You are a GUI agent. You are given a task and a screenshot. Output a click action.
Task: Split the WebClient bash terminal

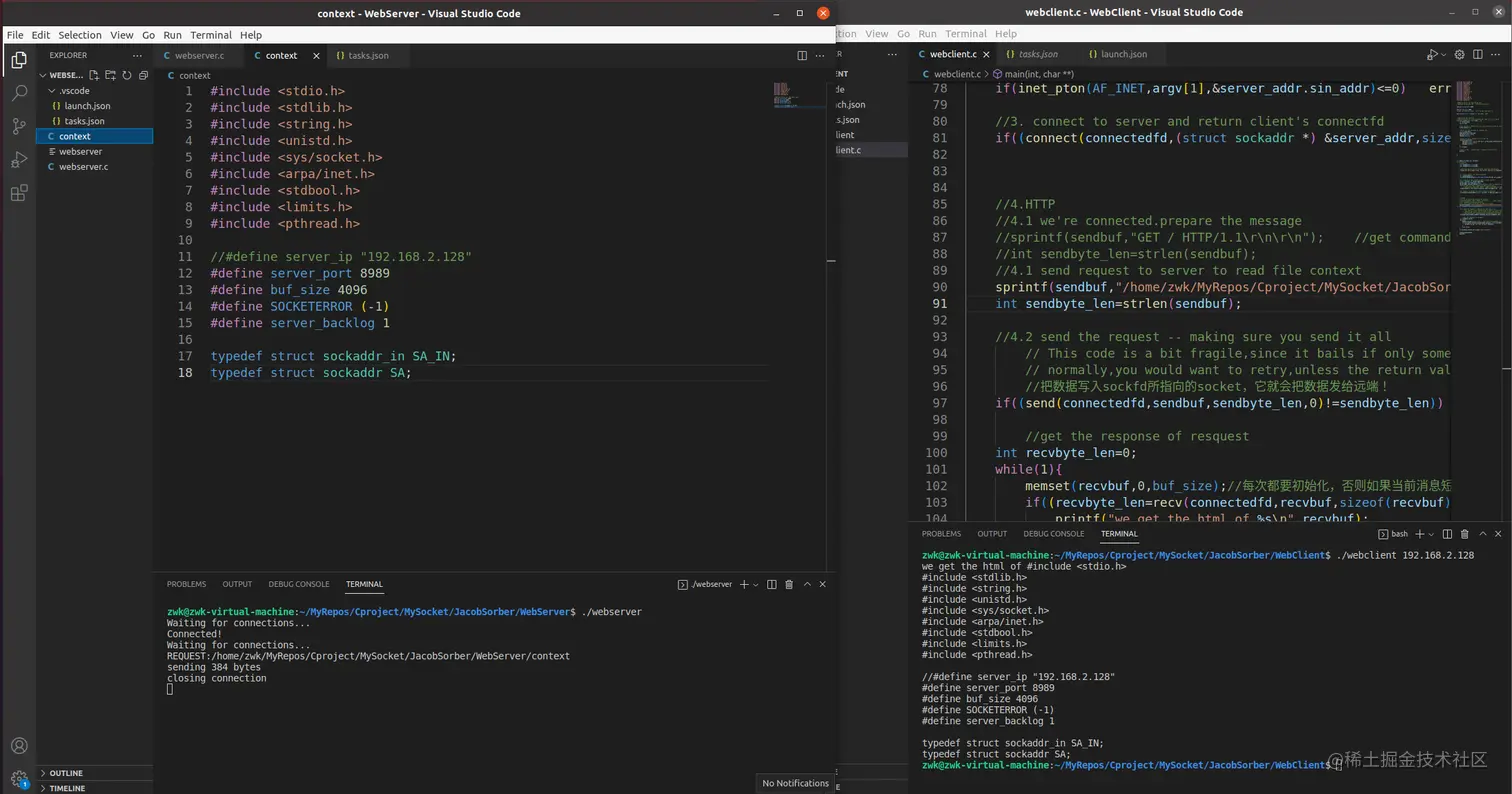(1446, 534)
